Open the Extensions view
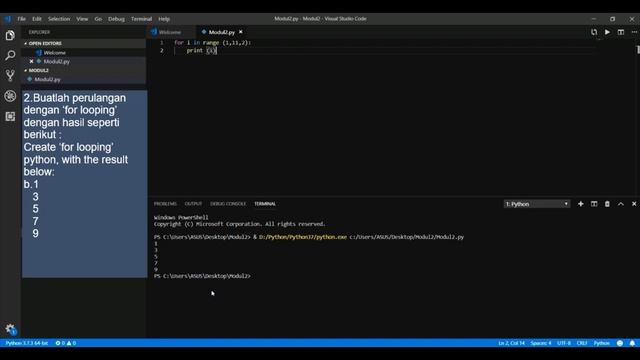This screenshot has width=640, height=360. [10, 116]
